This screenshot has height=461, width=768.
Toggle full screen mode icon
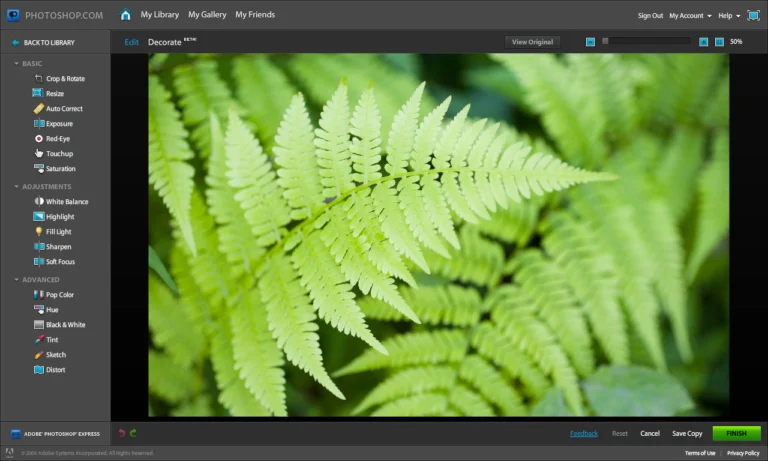pyautogui.click(x=753, y=15)
